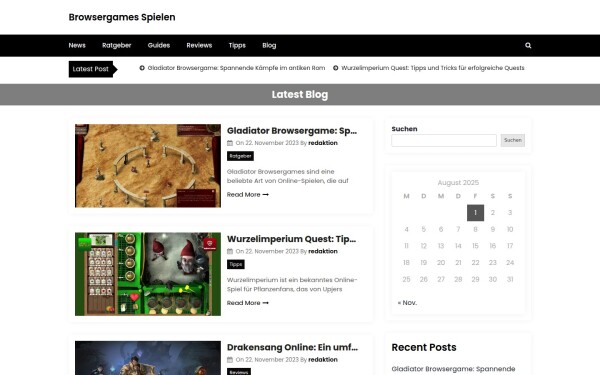Click date On 22. November 2023 on Wurzelimperium post

(x=267, y=251)
